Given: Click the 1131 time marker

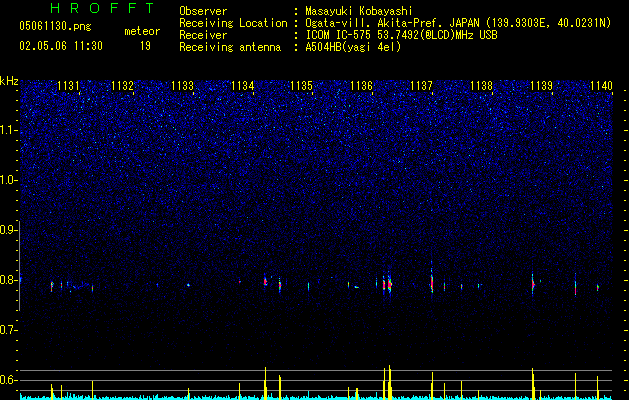Looking at the screenshot, I should point(68,86).
